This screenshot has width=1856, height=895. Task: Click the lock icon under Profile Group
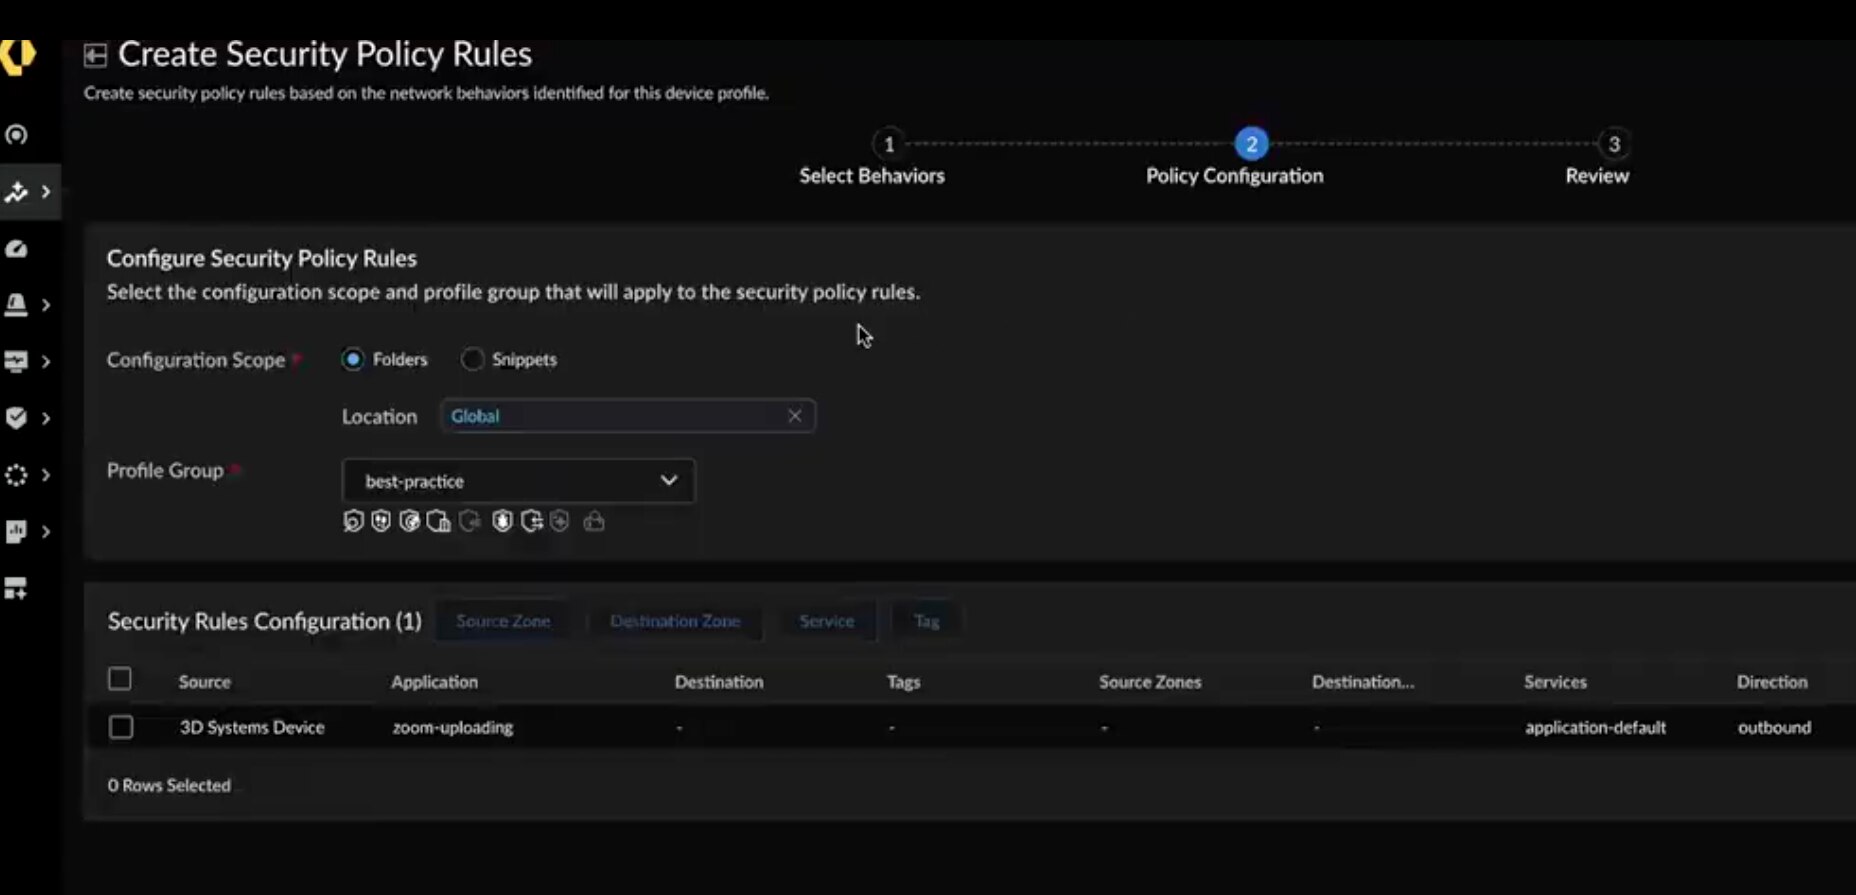[594, 521]
